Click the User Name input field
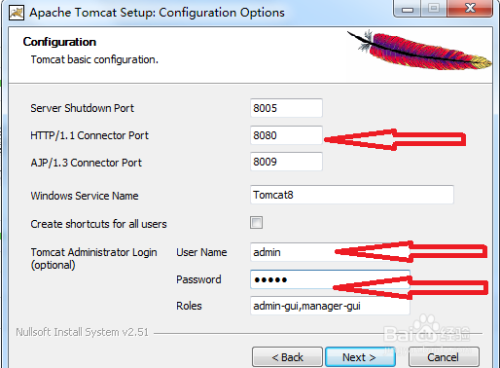The image size is (500, 368). point(330,252)
